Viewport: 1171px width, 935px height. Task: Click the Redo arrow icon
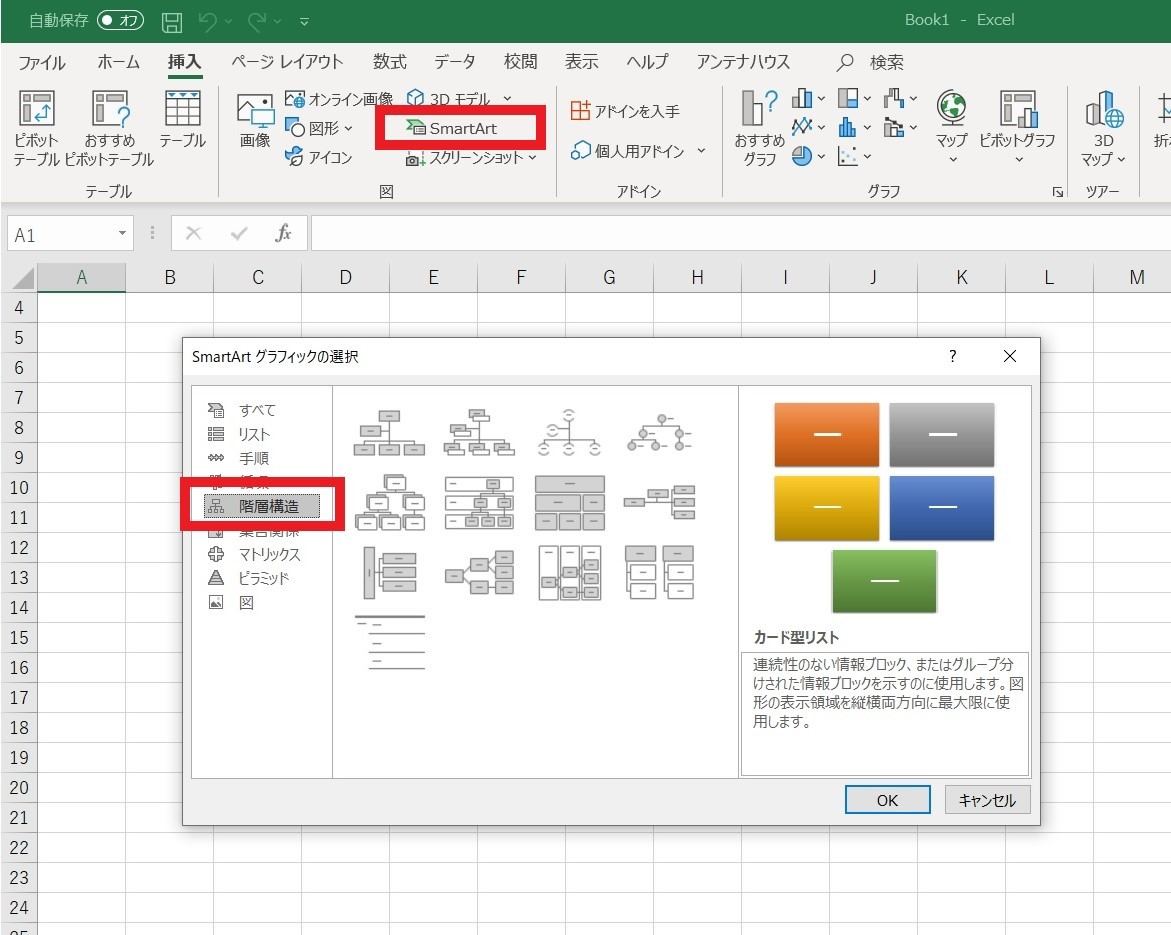tap(257, 22)
